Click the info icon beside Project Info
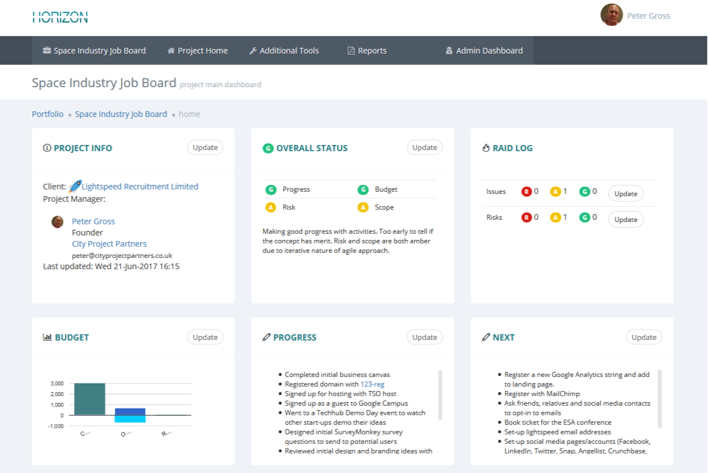The width and height of the screenshot is (709, 473). pos(47,148)
